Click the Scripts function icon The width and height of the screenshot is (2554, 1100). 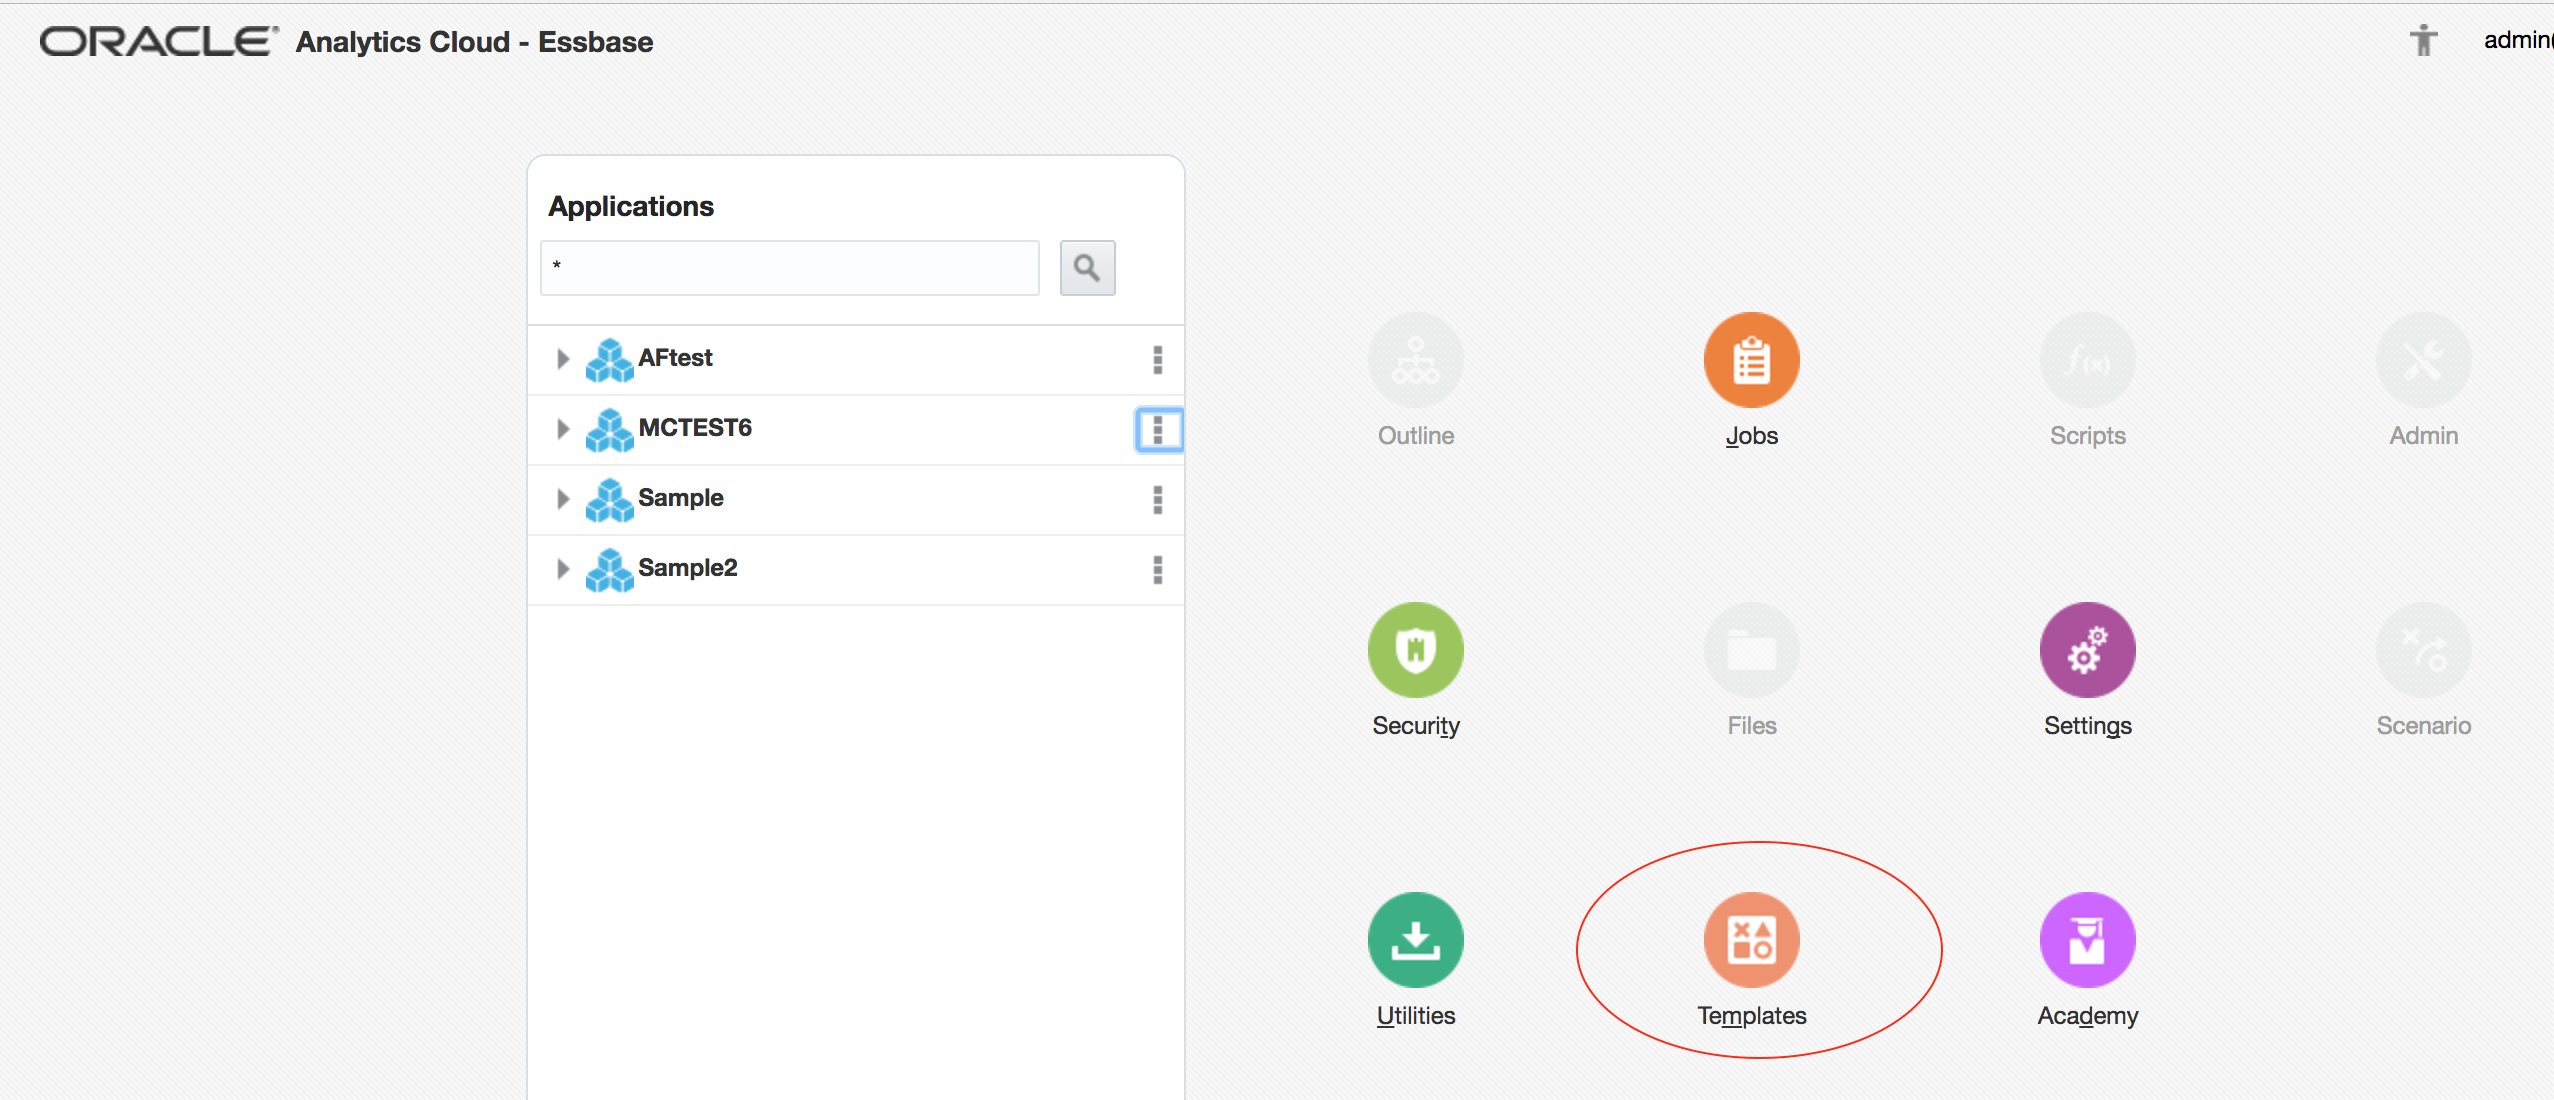(2087, 360)
